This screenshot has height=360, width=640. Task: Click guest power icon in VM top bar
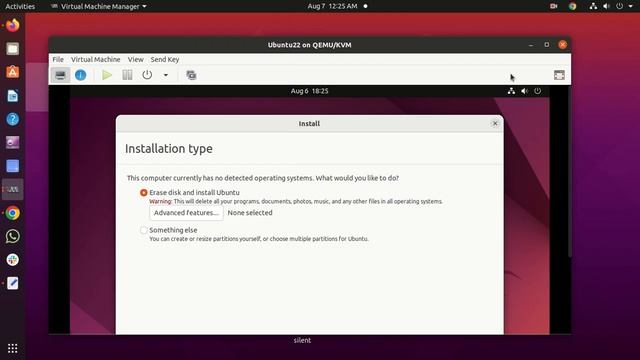(538, 91)
